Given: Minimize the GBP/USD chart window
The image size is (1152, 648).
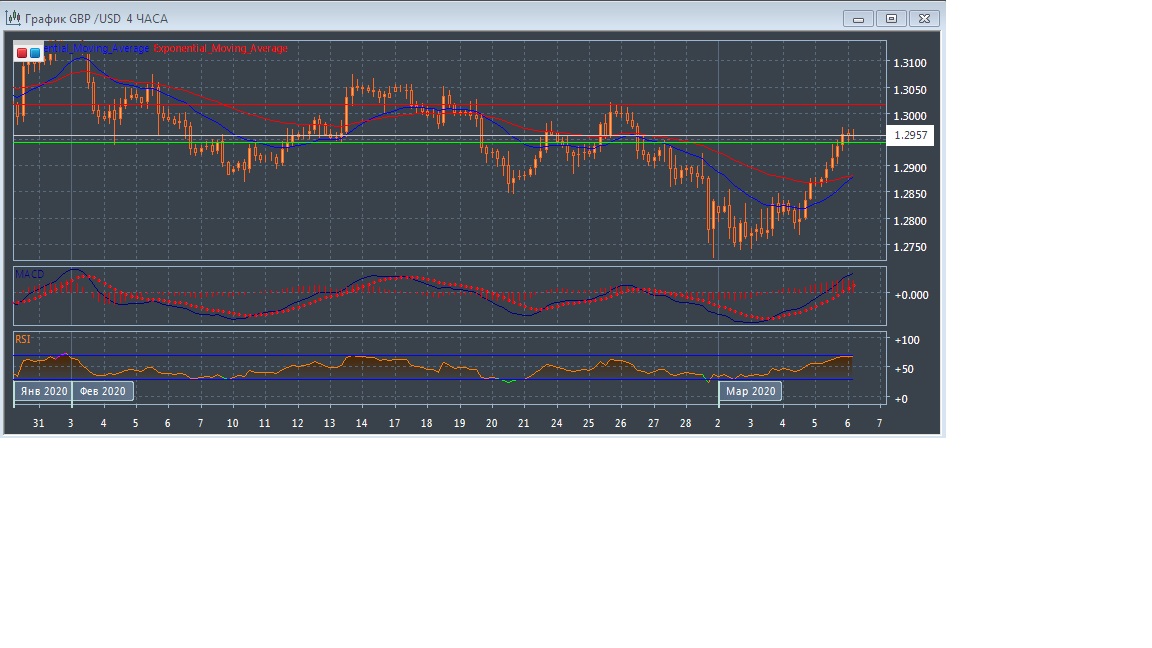Looking at the screenshot, I should [x=858, y=18].
